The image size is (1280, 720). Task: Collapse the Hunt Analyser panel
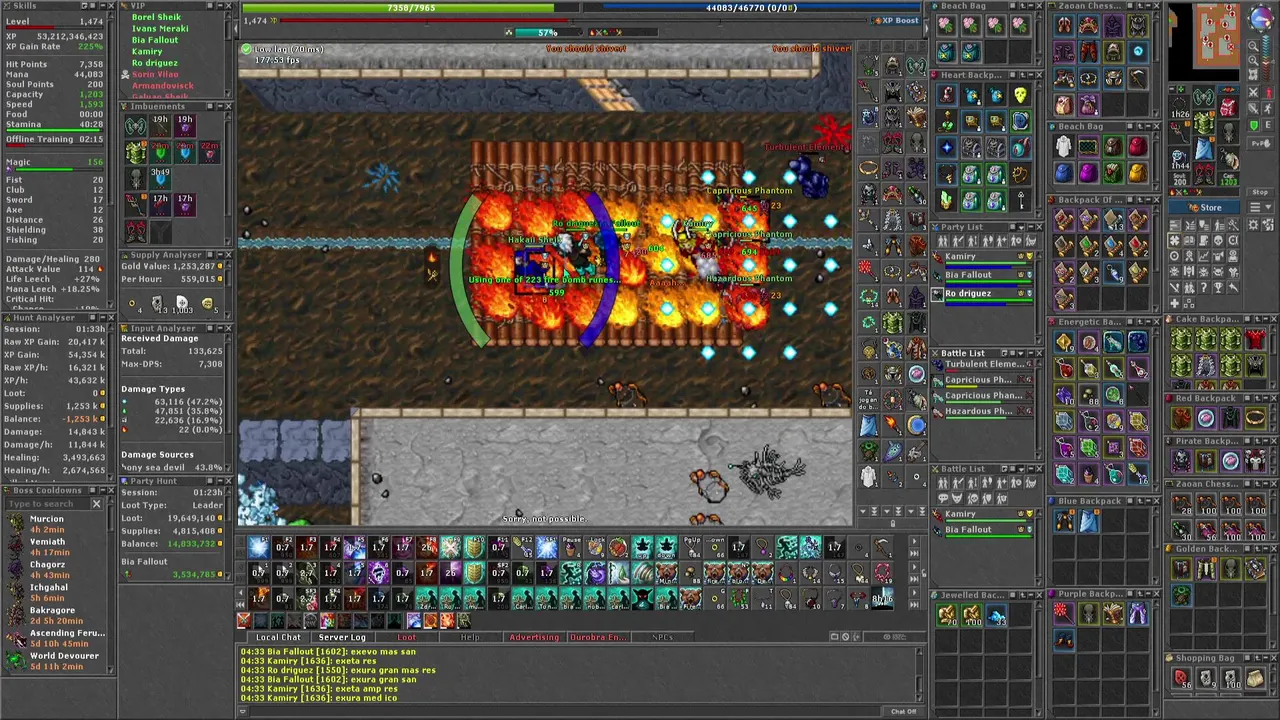pyautogui.click(x=103, y=317)
